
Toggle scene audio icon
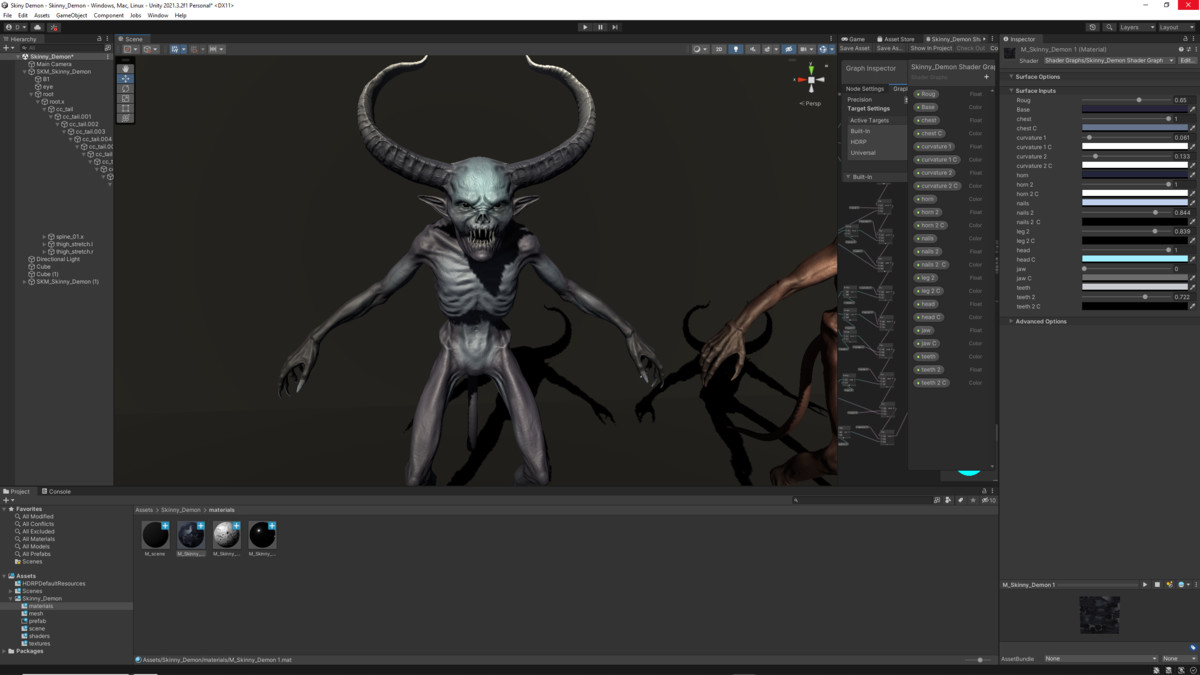(x=751, y=49)
